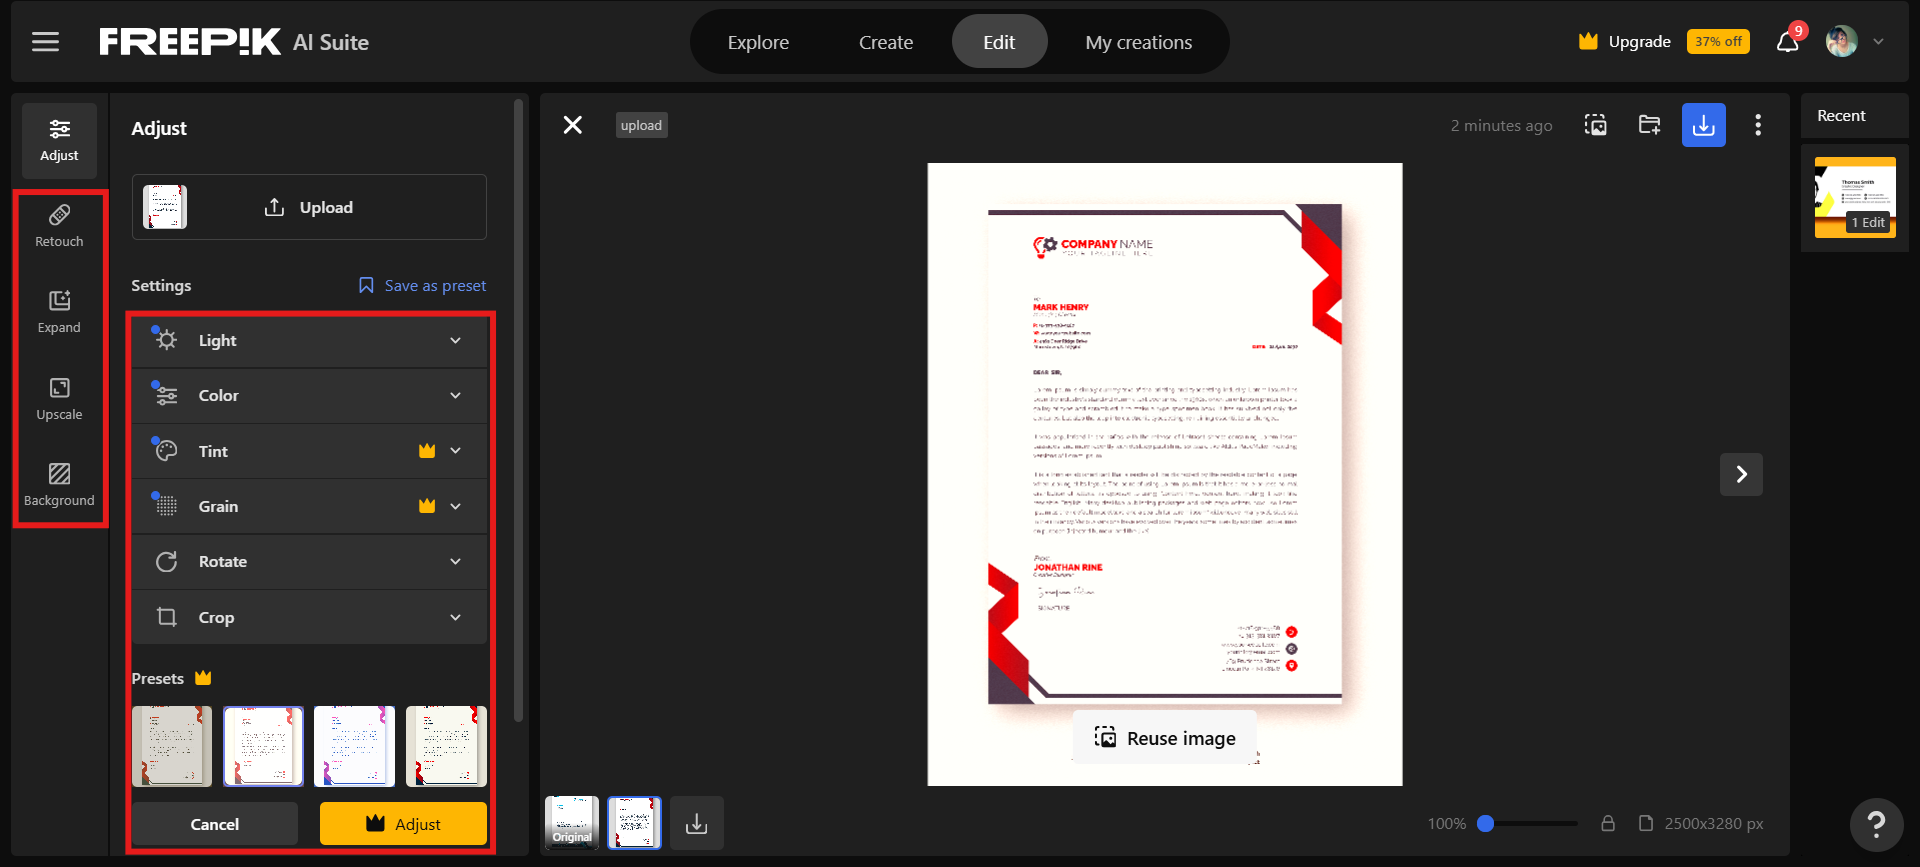
Task: Click the 37% off badge
Action: tap(1718, 42)
